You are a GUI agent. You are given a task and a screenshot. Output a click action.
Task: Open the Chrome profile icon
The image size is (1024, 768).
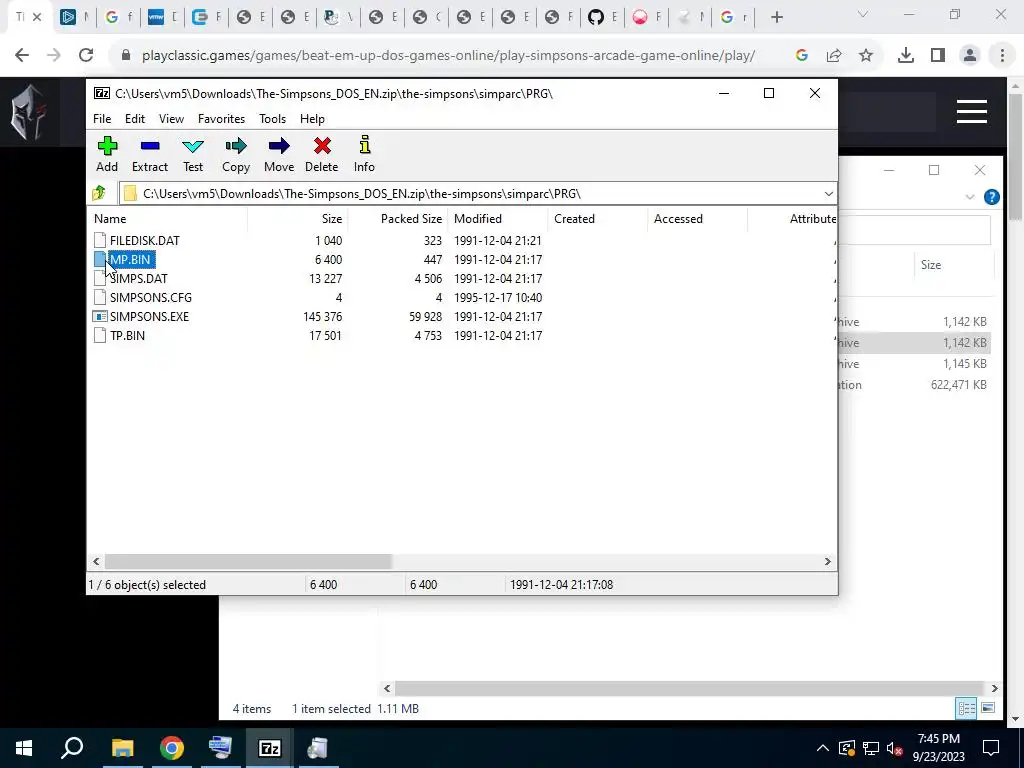click(970, 56)
